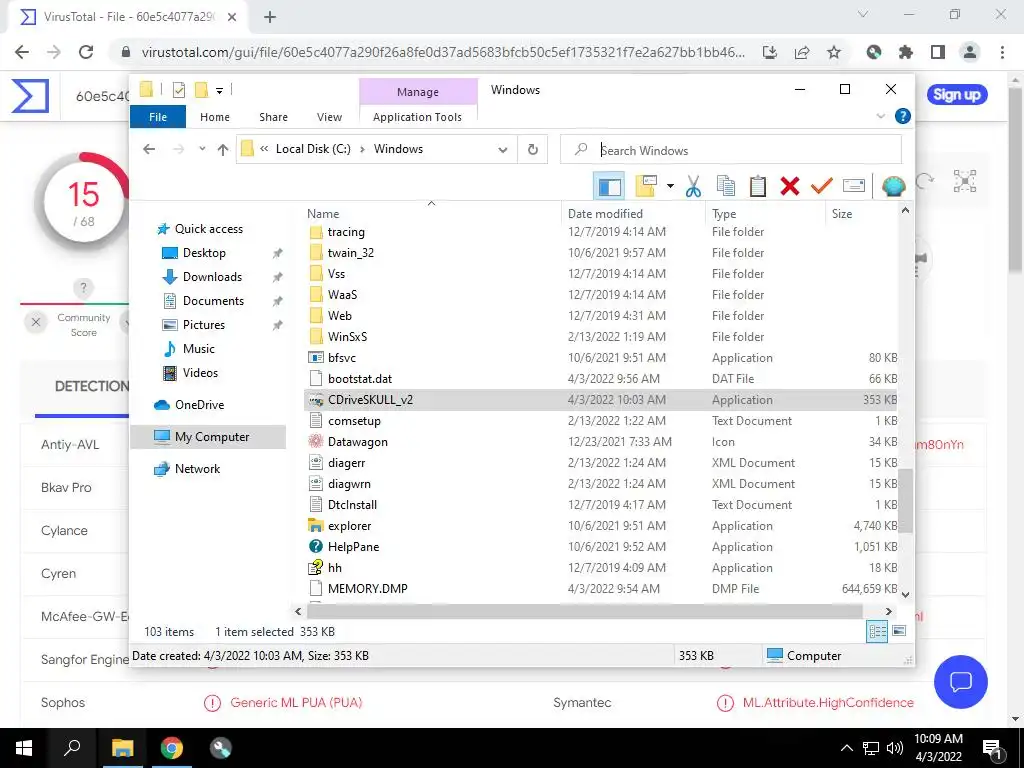
Task: Open the taskbar search magnifier
Action: pyautogui.click(x=72, y=748)
